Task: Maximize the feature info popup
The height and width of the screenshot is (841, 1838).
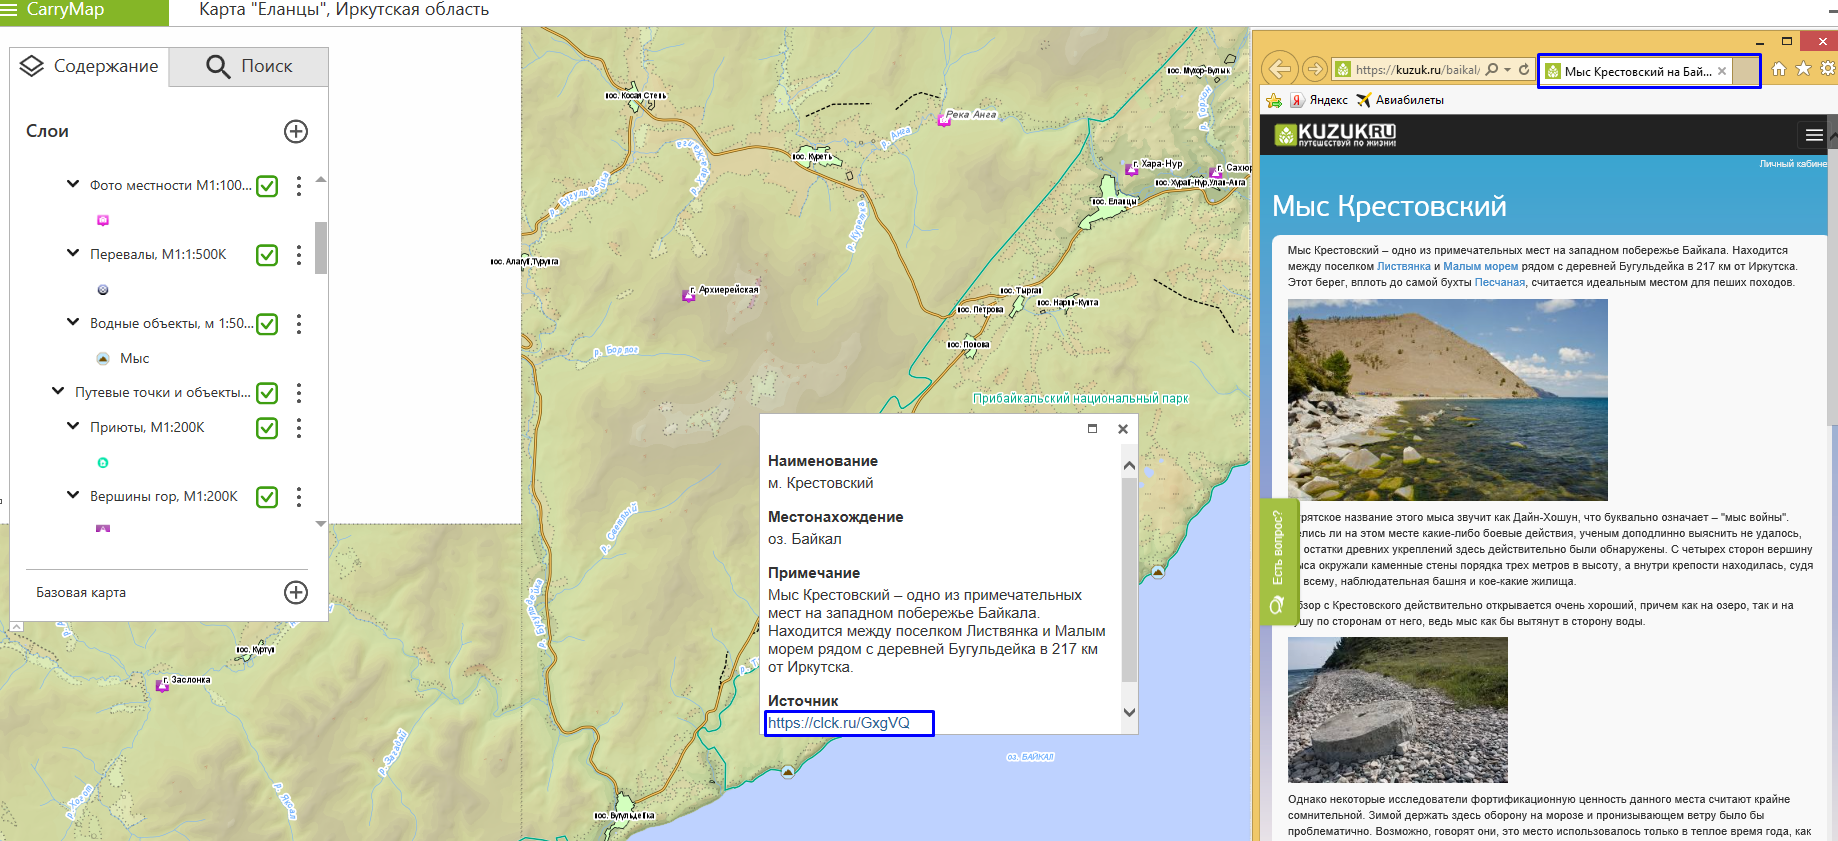Action: point(1092,429)
